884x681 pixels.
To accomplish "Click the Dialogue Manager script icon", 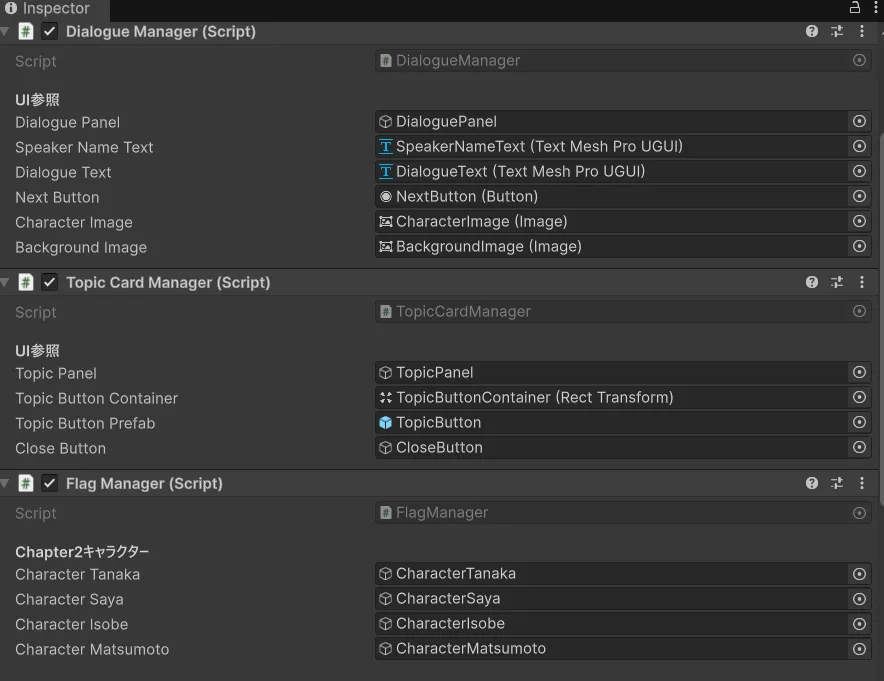I will (25, 31).
